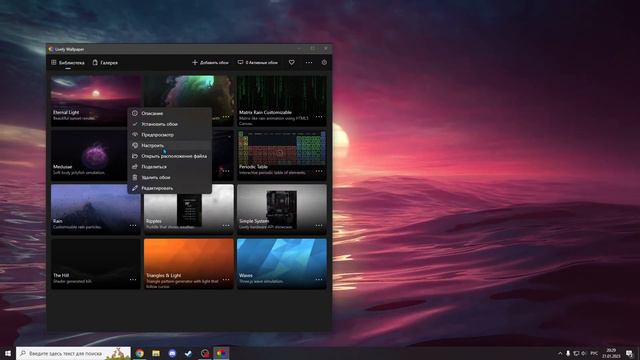The height and width of the screenshot is (360, 640).
Task: Expand the system tray hidden icons chevron
Action: (x=560, y=353)
